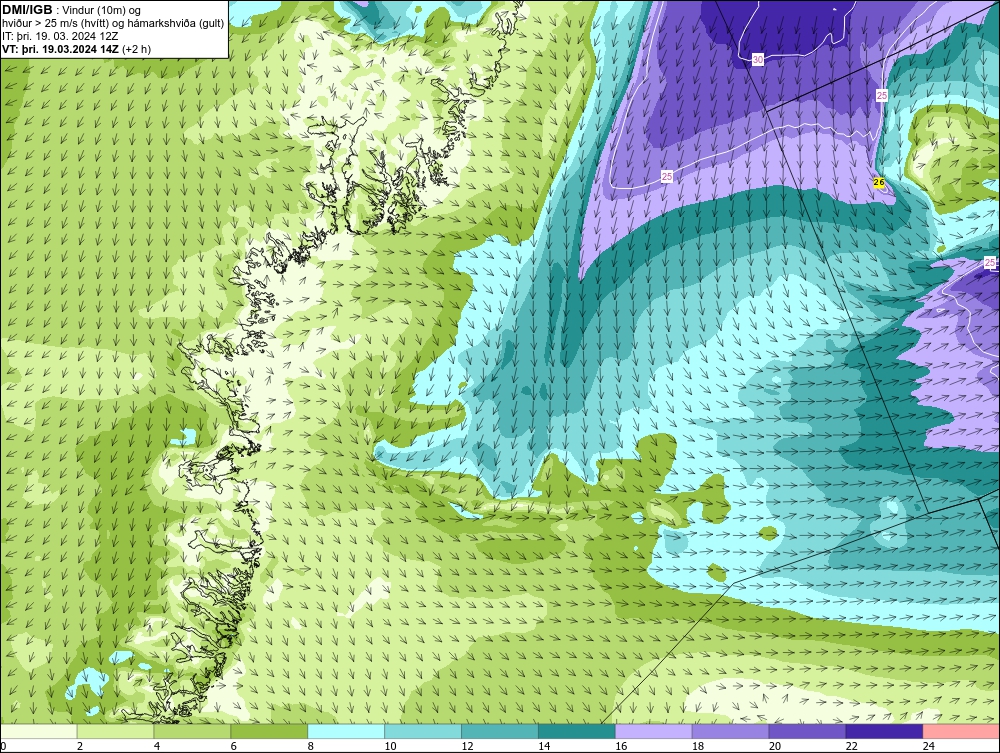Click the palest 0–2 m/s colour bar segment
Viewport: 1000px width, 753px height.
click(39, 731)
